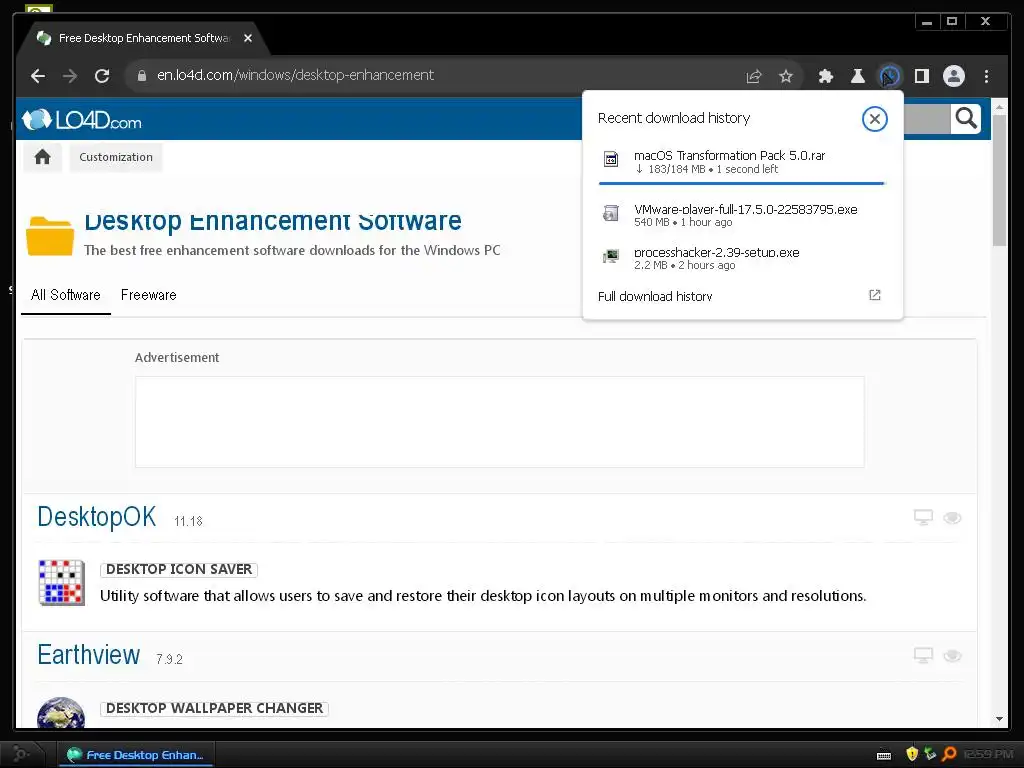Click the processhacker file icon
This screenshot has height=768, width=1024.
[611, 256]
